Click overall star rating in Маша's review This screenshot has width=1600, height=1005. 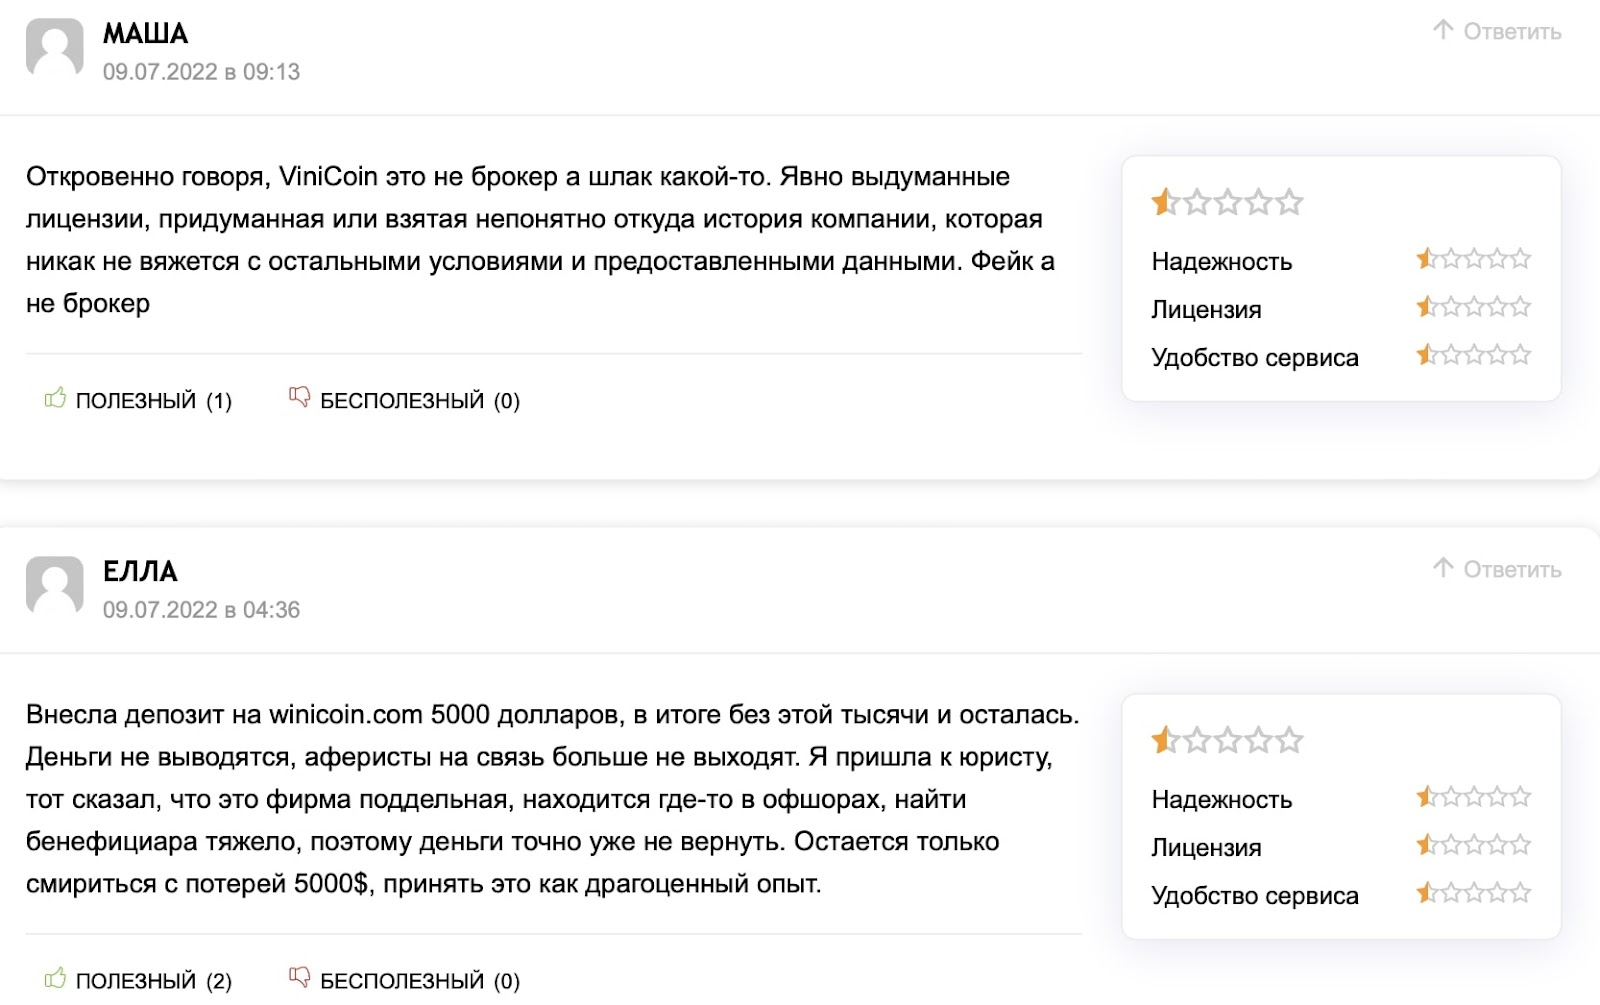click(x=1227, y=202)
